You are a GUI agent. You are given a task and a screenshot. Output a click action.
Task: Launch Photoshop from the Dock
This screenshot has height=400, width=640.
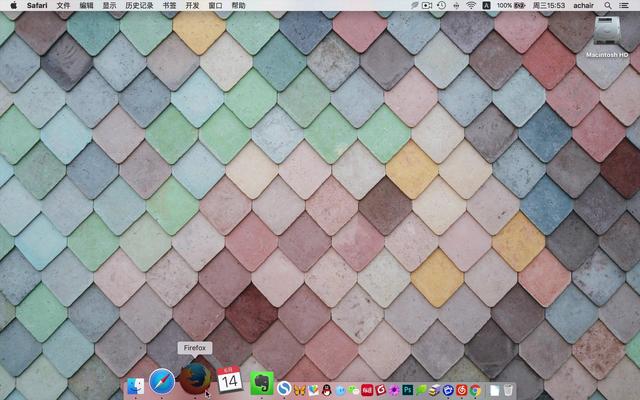[408, 390]
